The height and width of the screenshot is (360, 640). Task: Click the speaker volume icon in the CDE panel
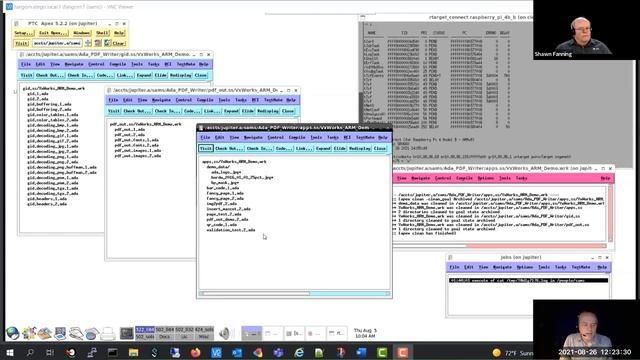tap(224, 333)
